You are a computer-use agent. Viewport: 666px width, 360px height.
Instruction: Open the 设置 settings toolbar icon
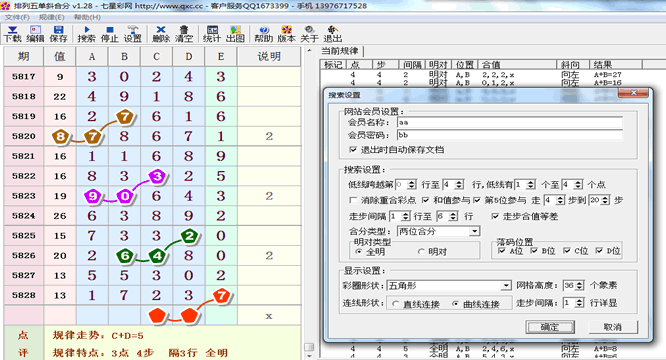(133, 34)
